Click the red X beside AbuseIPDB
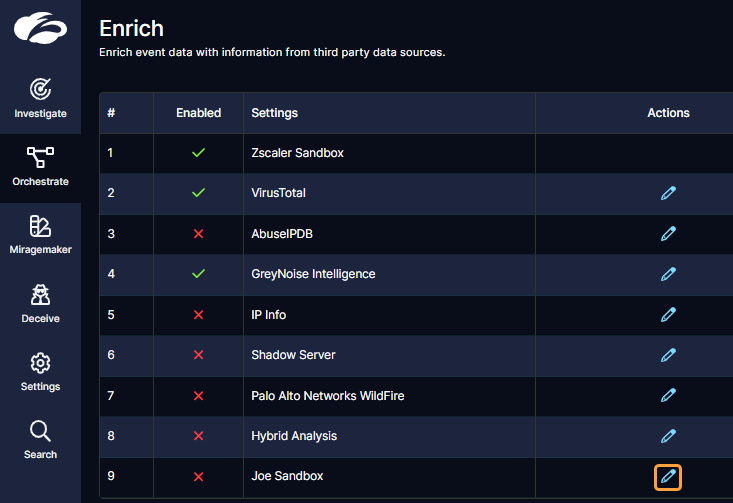Viewport: 733px width, 503px height. (x=198, y=234)
